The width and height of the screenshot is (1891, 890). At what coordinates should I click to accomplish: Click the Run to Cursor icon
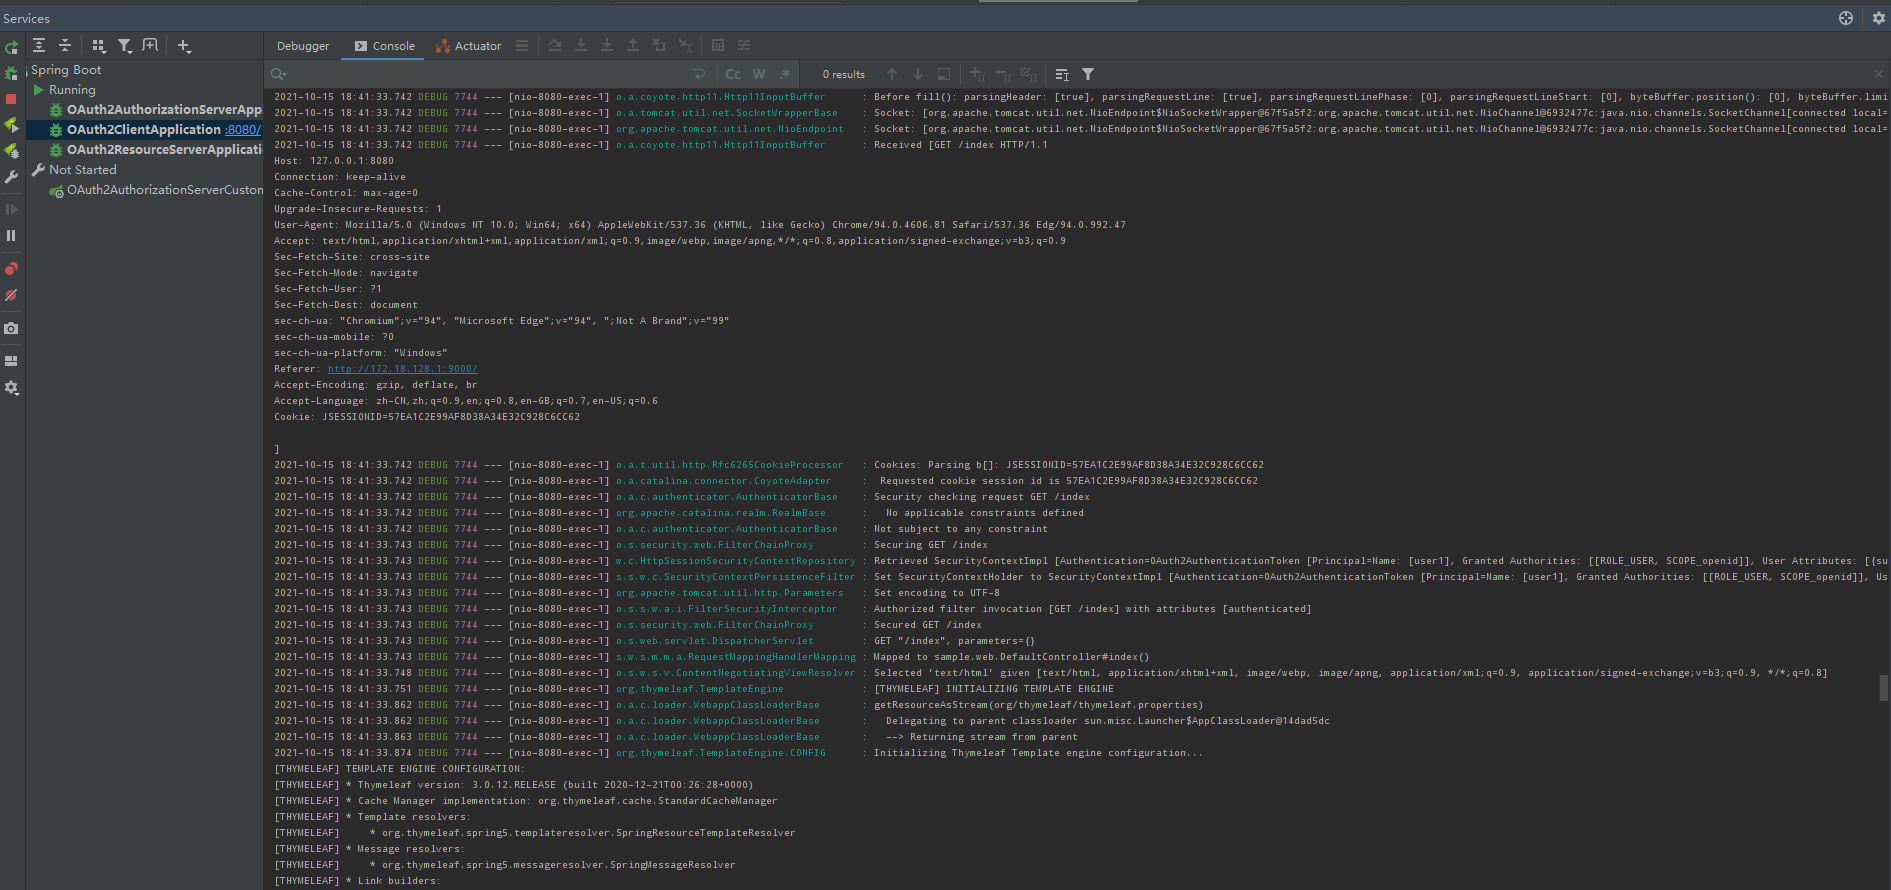(685, 45)
